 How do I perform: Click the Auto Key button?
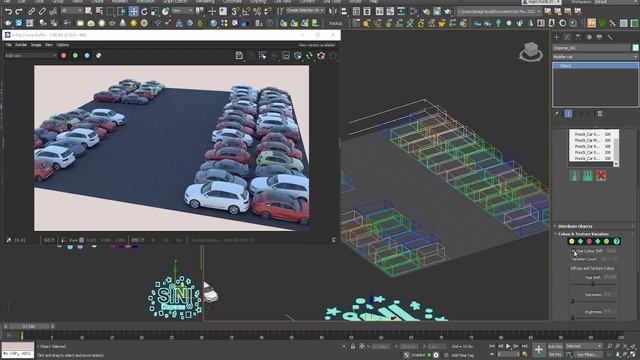coord(555,346)
